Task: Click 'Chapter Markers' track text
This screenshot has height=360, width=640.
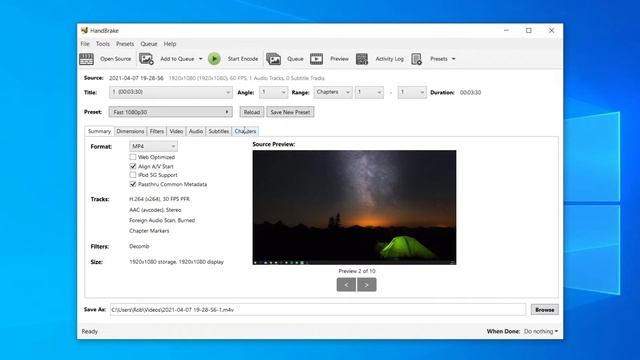Action: pos(149,231)
